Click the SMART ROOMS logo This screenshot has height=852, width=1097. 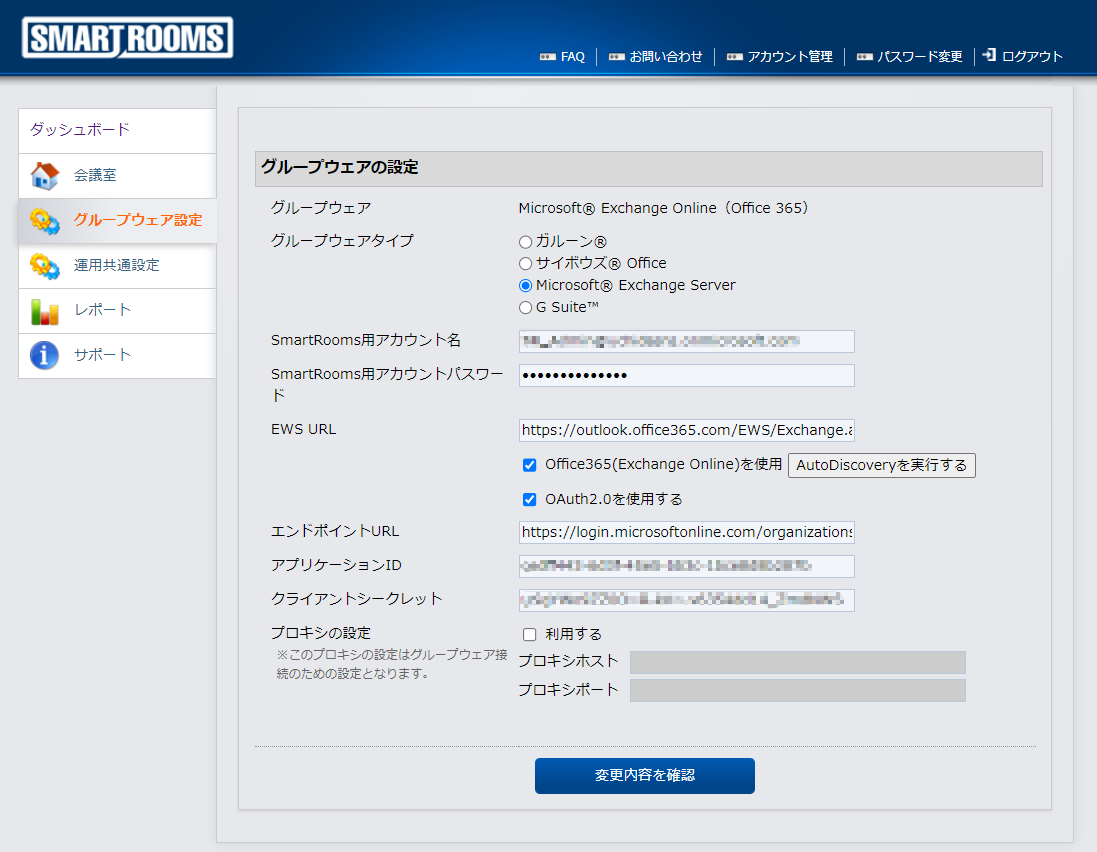click(127, 39)
